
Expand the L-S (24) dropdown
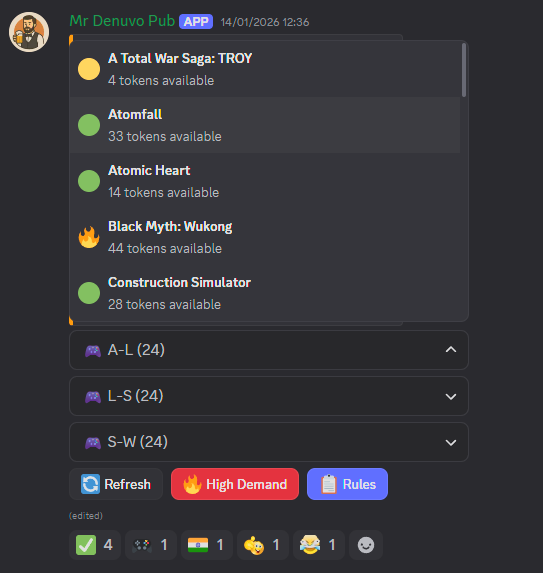pyautogui.click(x=269, y=396)
